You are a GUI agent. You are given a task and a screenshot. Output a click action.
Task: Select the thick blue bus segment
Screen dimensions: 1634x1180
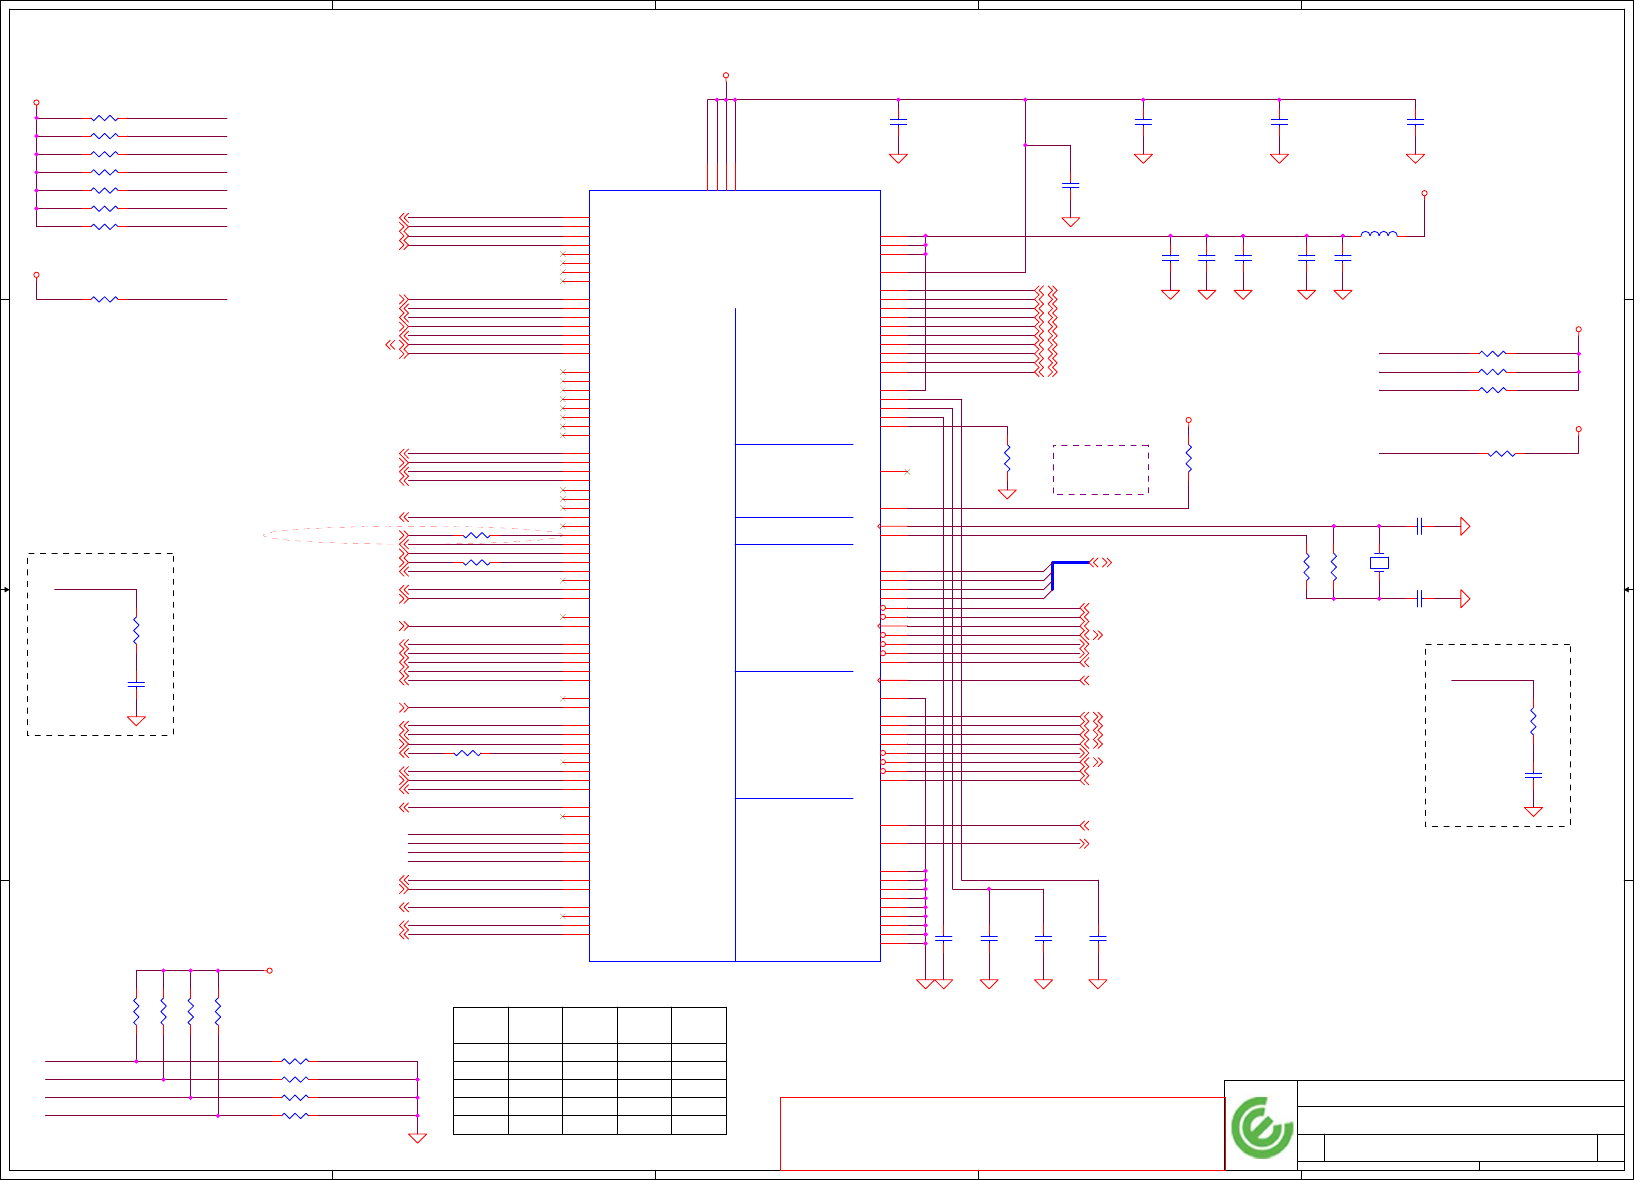click(x=1068, y=574)
